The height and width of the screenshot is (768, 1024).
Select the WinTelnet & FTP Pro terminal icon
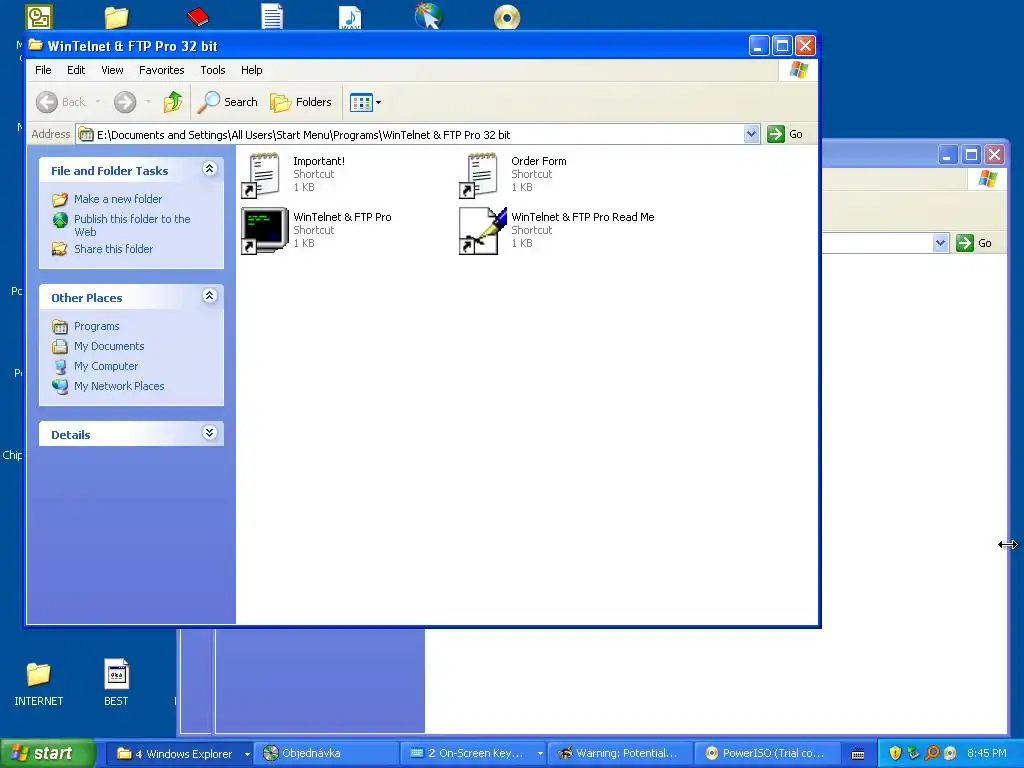point(264,231)
